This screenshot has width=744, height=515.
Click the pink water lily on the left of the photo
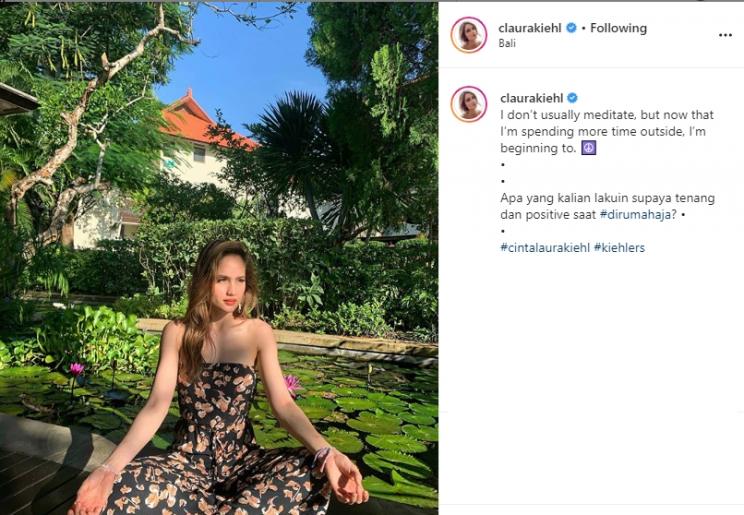(77, 370)
